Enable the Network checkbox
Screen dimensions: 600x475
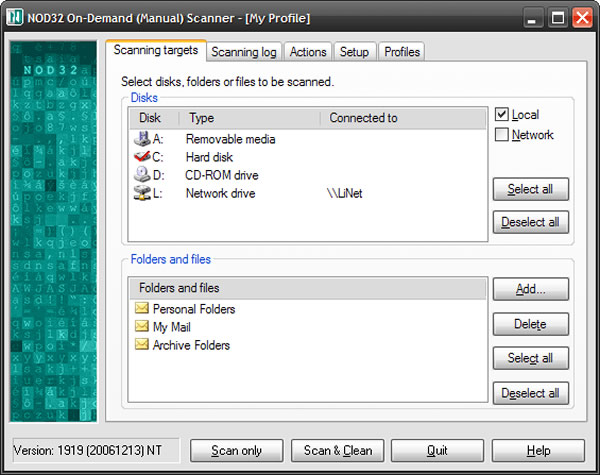[x=502, y=134]
